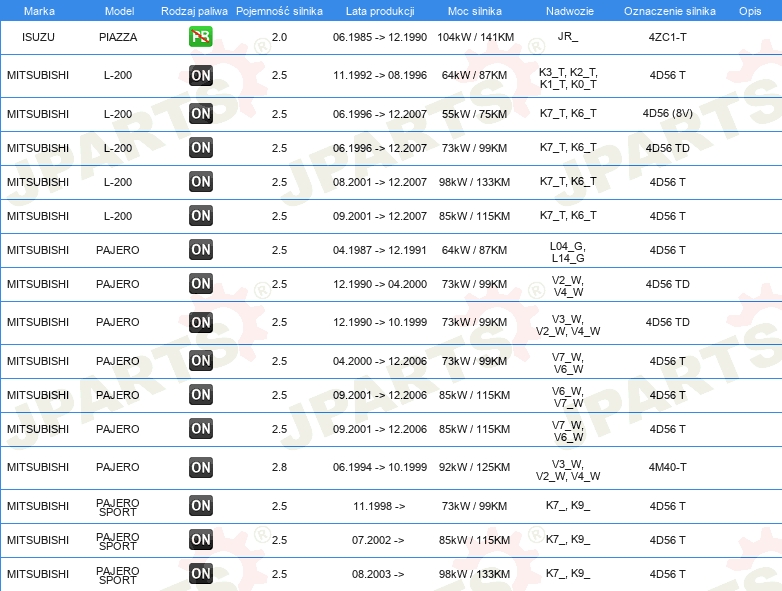Click the ON icon for Pajero 04.2000 row

point(201,361)
